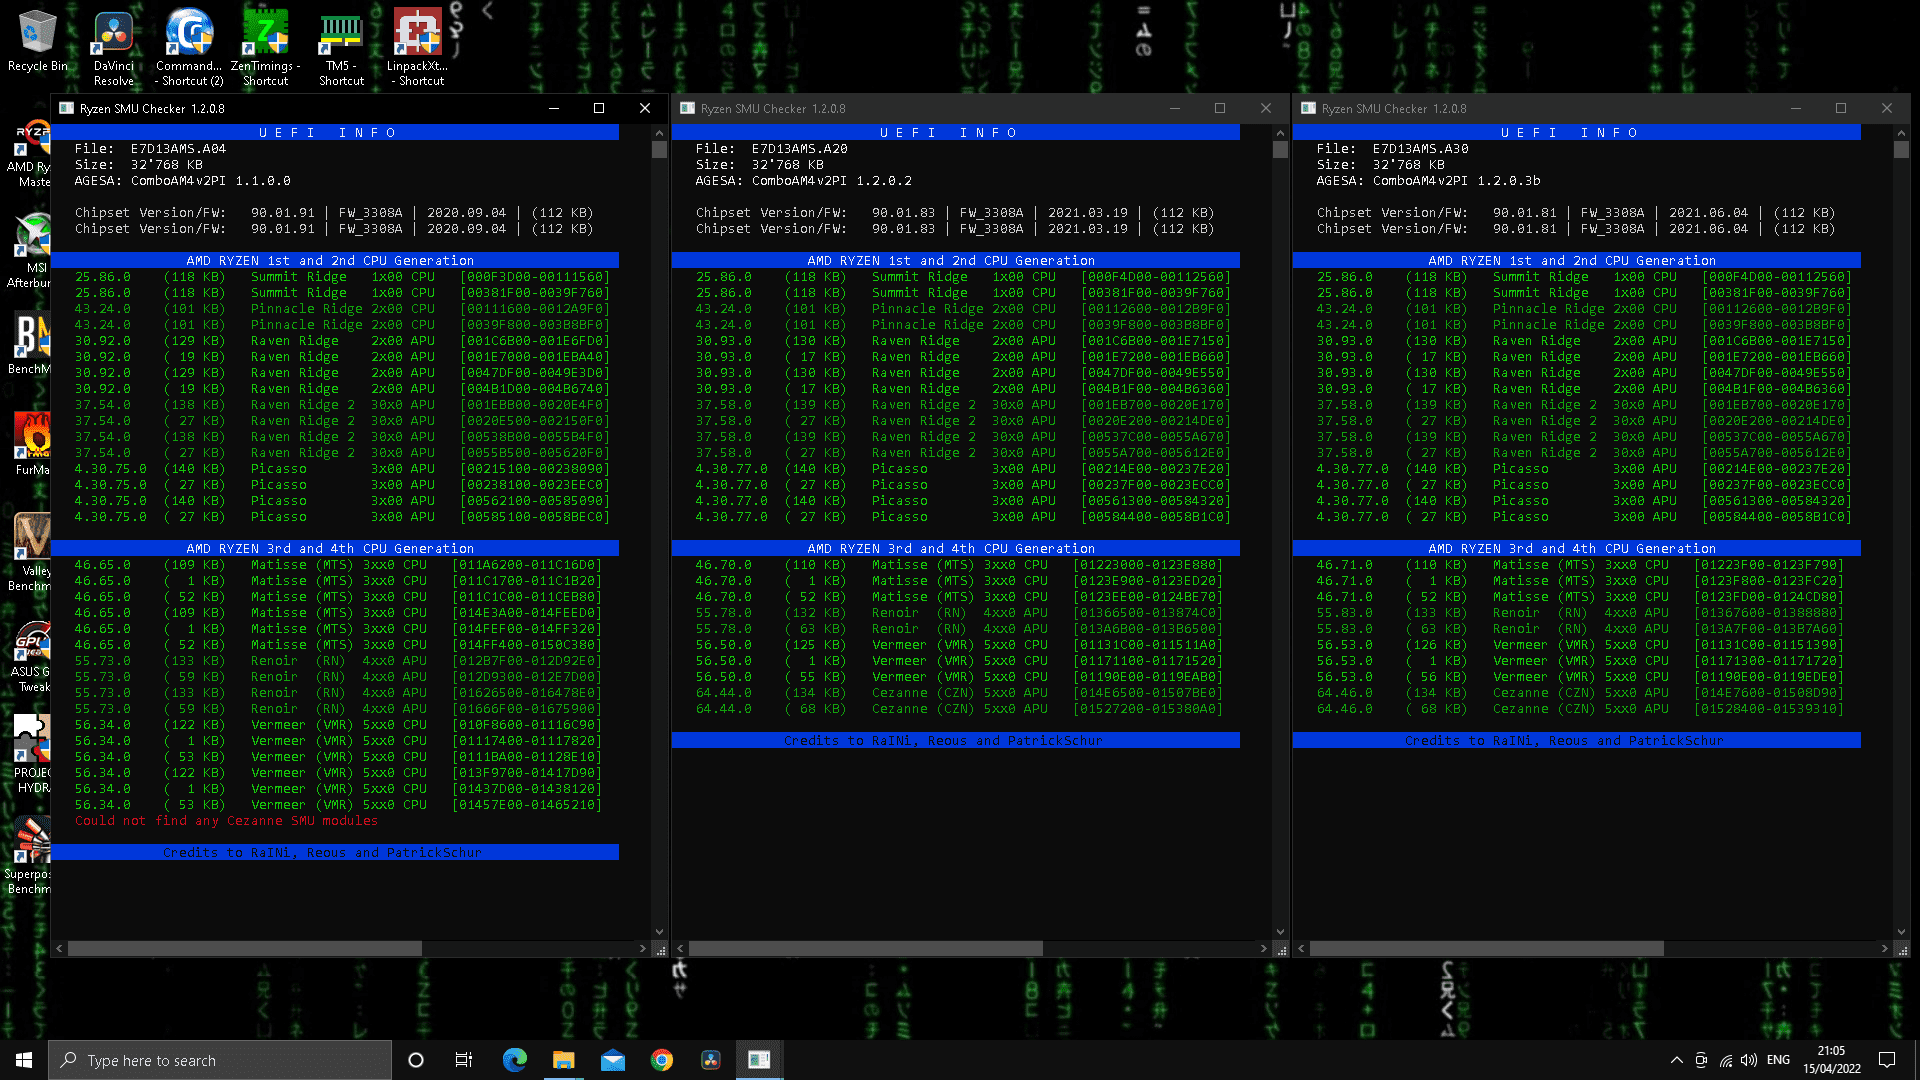Click first Cezanne (CZN) row in A20 window

[959, 693]
